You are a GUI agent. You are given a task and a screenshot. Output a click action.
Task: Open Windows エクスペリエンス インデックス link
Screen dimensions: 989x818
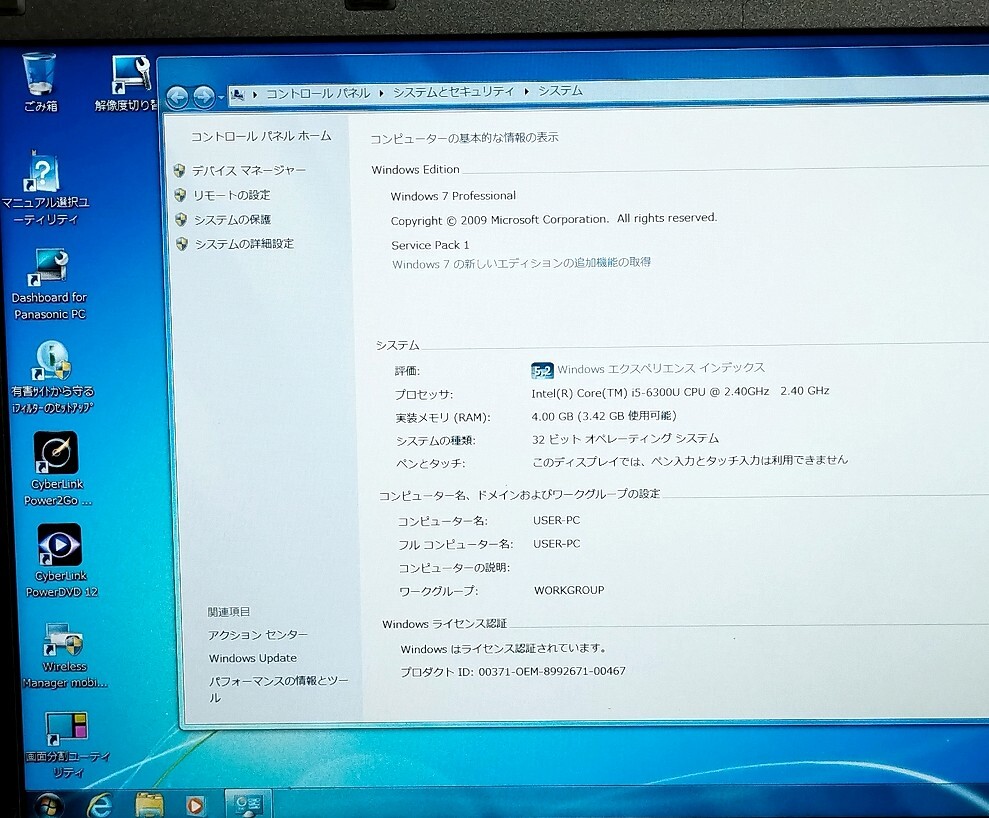coord(661,368)
